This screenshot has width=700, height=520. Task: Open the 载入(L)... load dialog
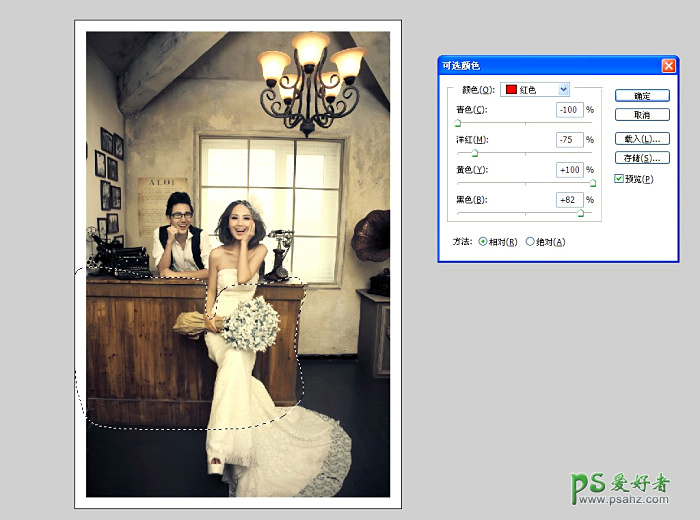coord(642,139)
